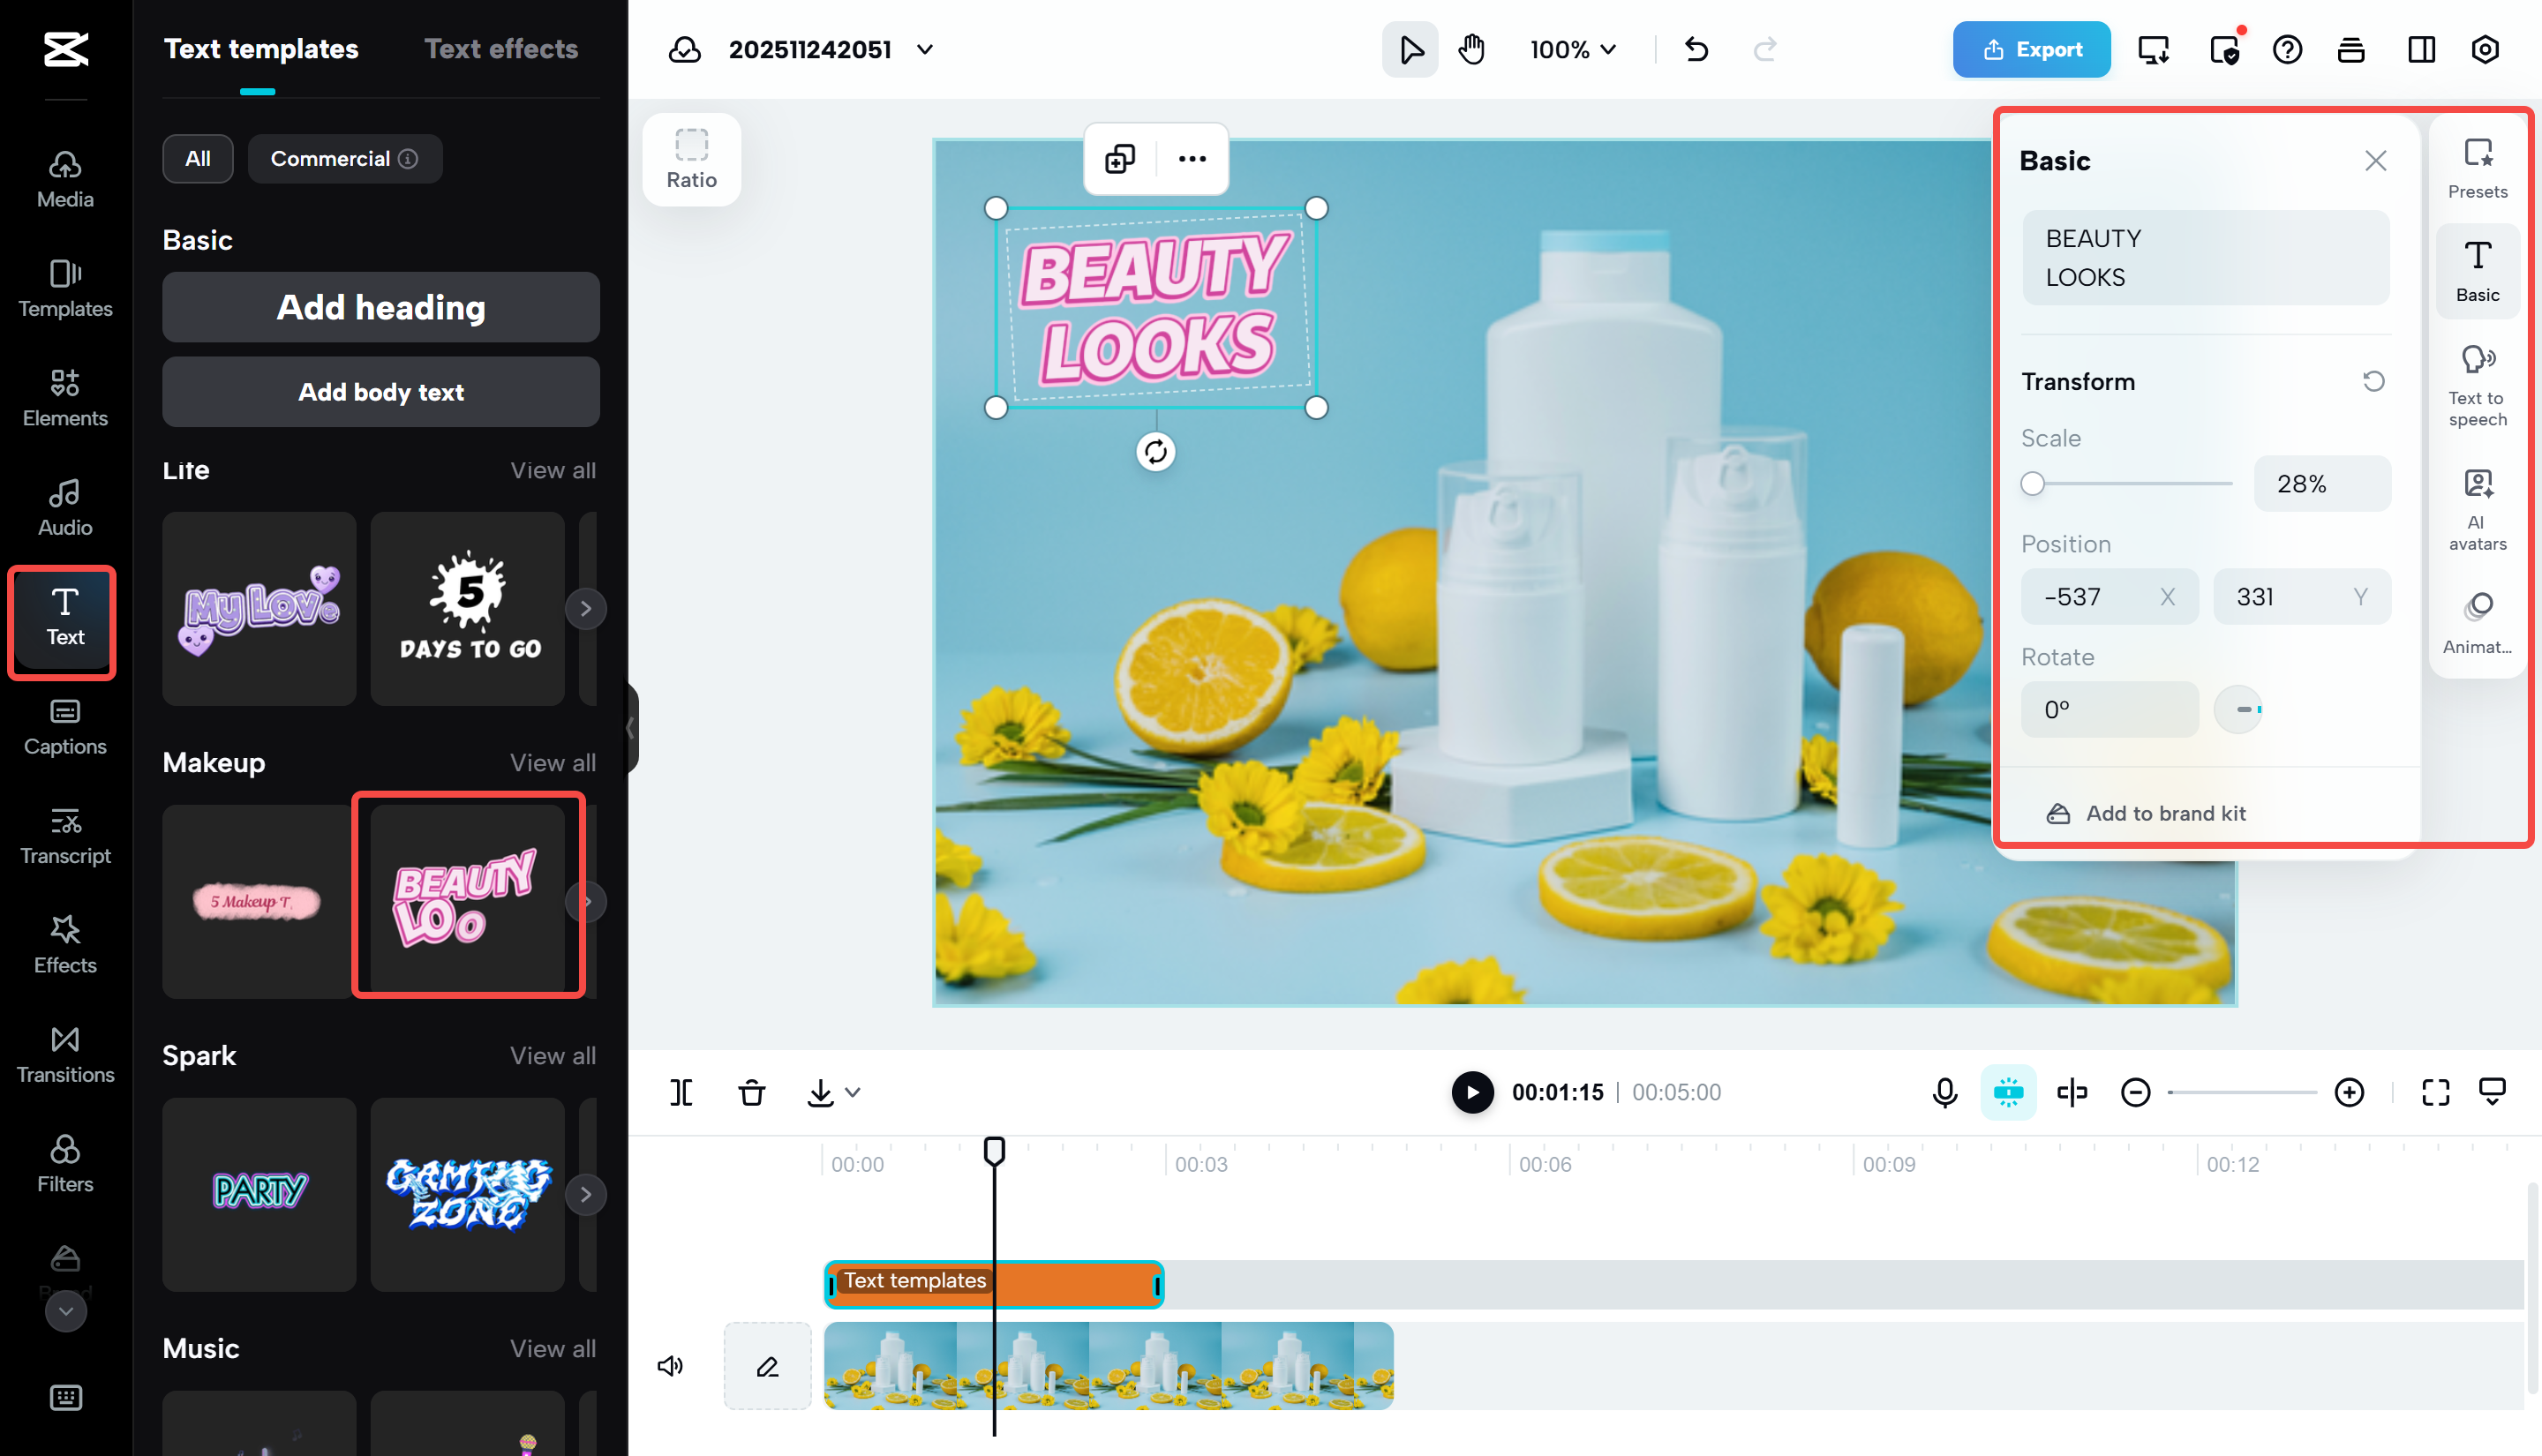The width and height of the screenshot is (2542, 1456).
Task: Switch to Text effects tab
Action: (x=501, y=49)
